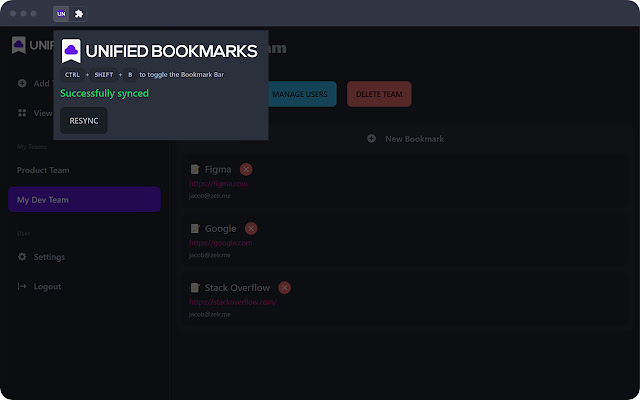Click the edit icon next to Figma
The width and height of the screenshot is (640, 400).
[x=195, y=169]
